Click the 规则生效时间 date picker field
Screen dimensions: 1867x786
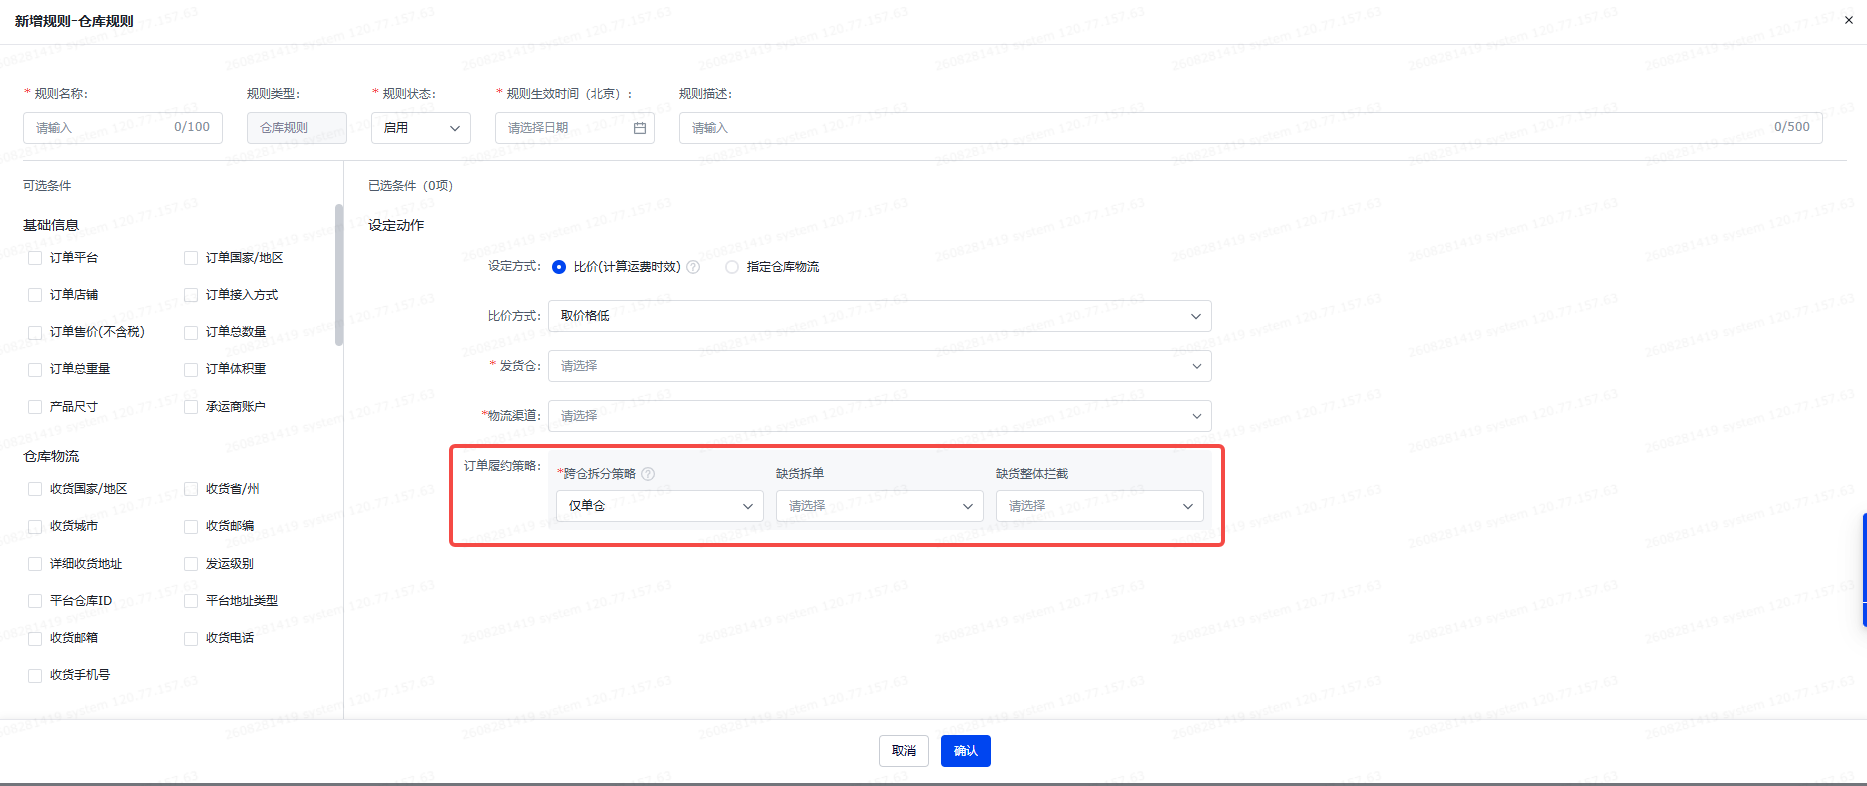coord(575,128)
